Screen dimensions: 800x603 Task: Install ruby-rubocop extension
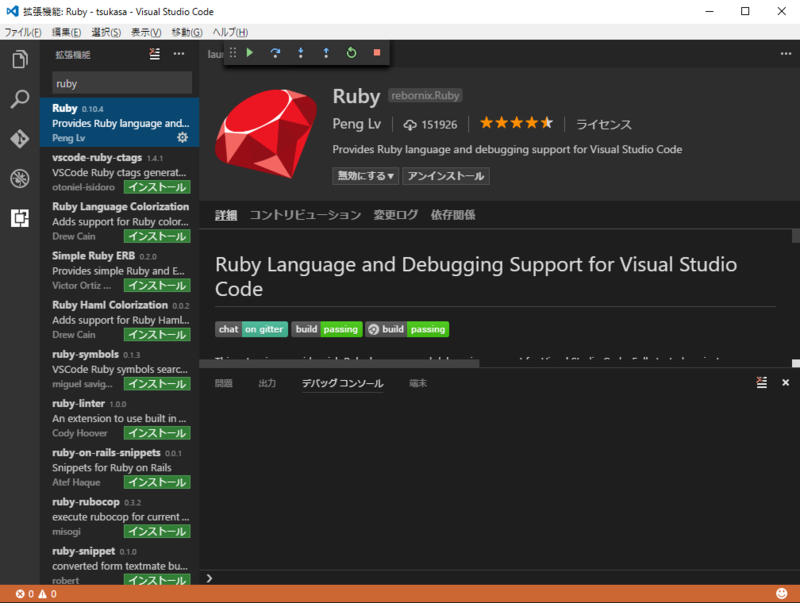[157, 532]
